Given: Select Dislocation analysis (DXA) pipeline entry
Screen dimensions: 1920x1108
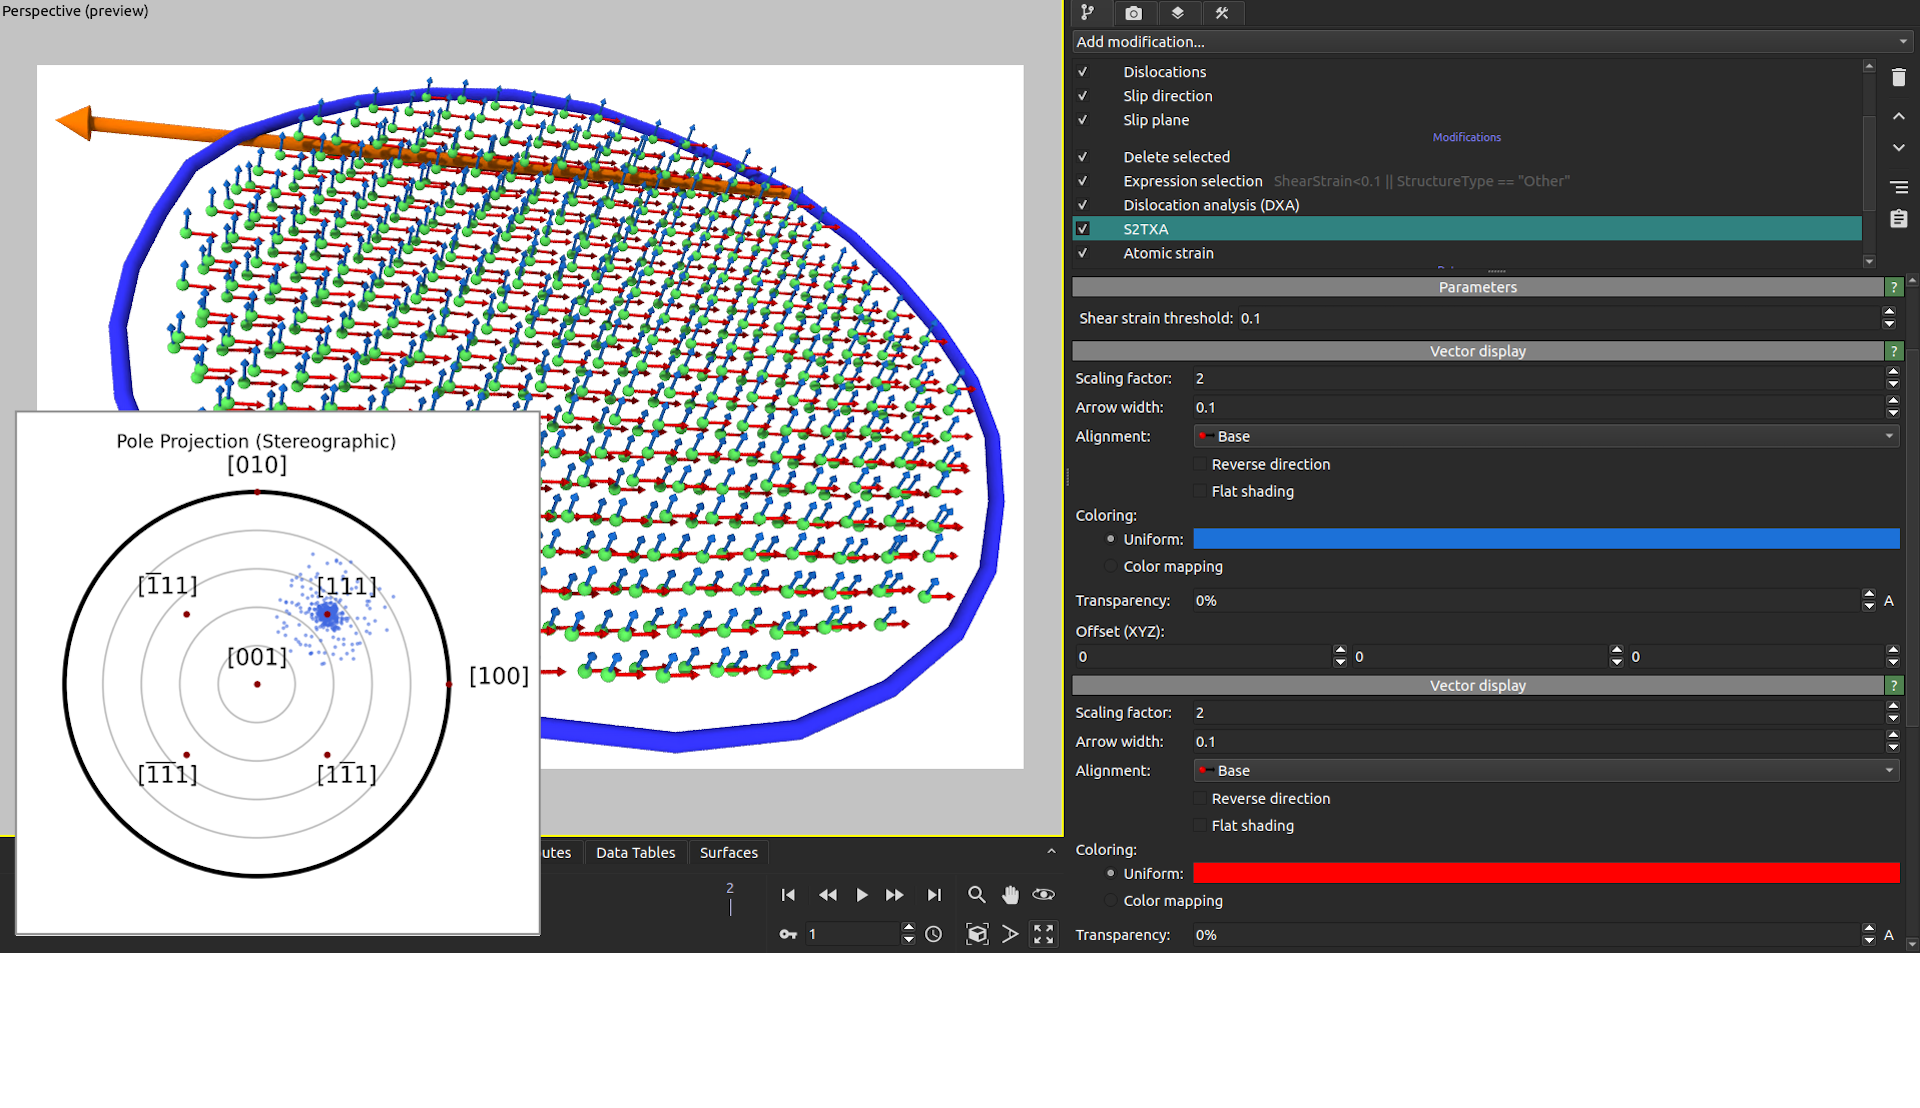Looking at the screenshot, I should [1210, 205].
